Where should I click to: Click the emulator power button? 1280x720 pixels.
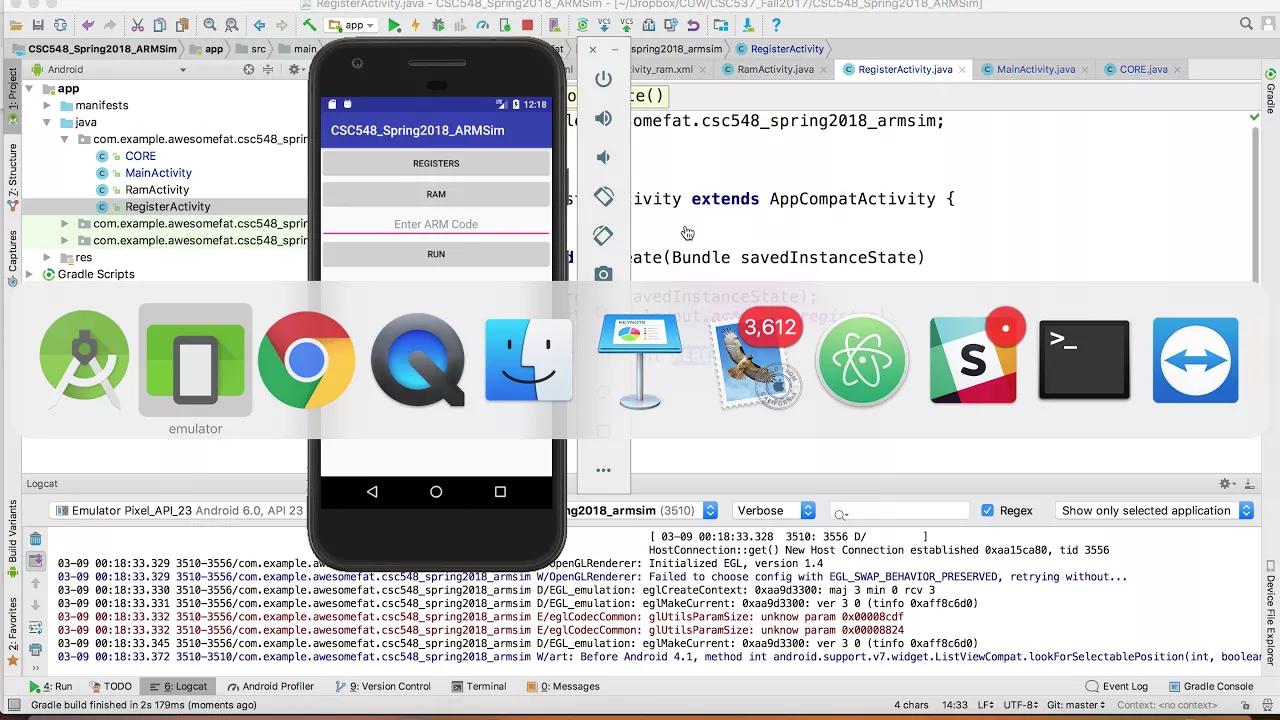tap(603, 79)
